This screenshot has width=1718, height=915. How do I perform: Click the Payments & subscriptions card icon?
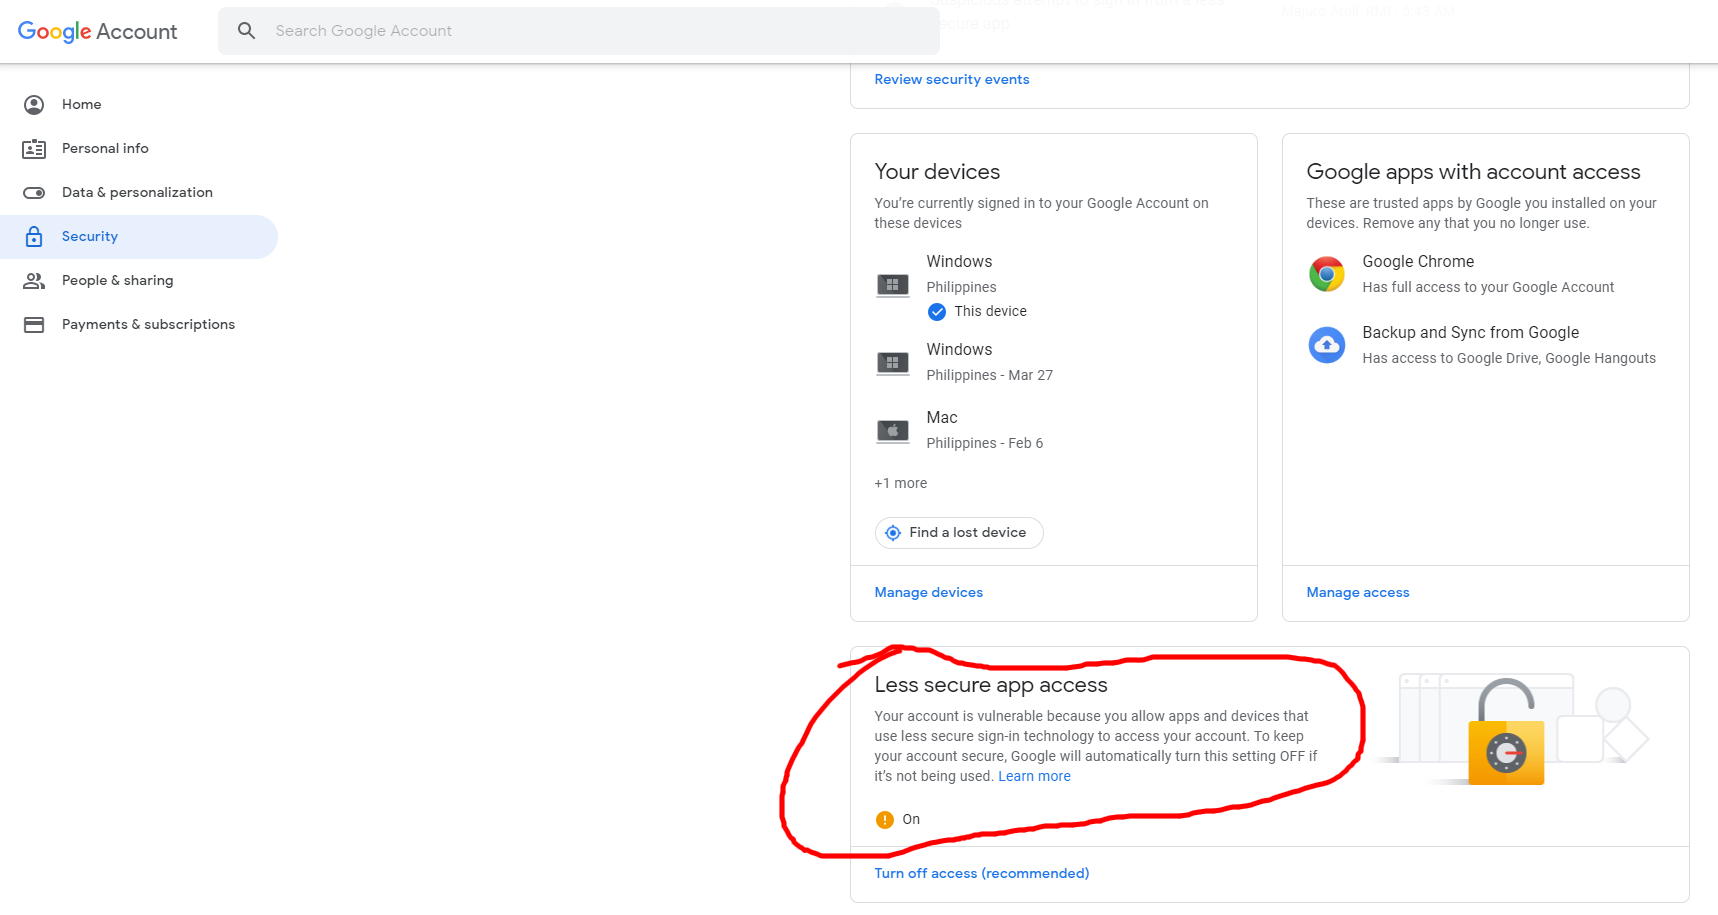[x=34, y=325]
